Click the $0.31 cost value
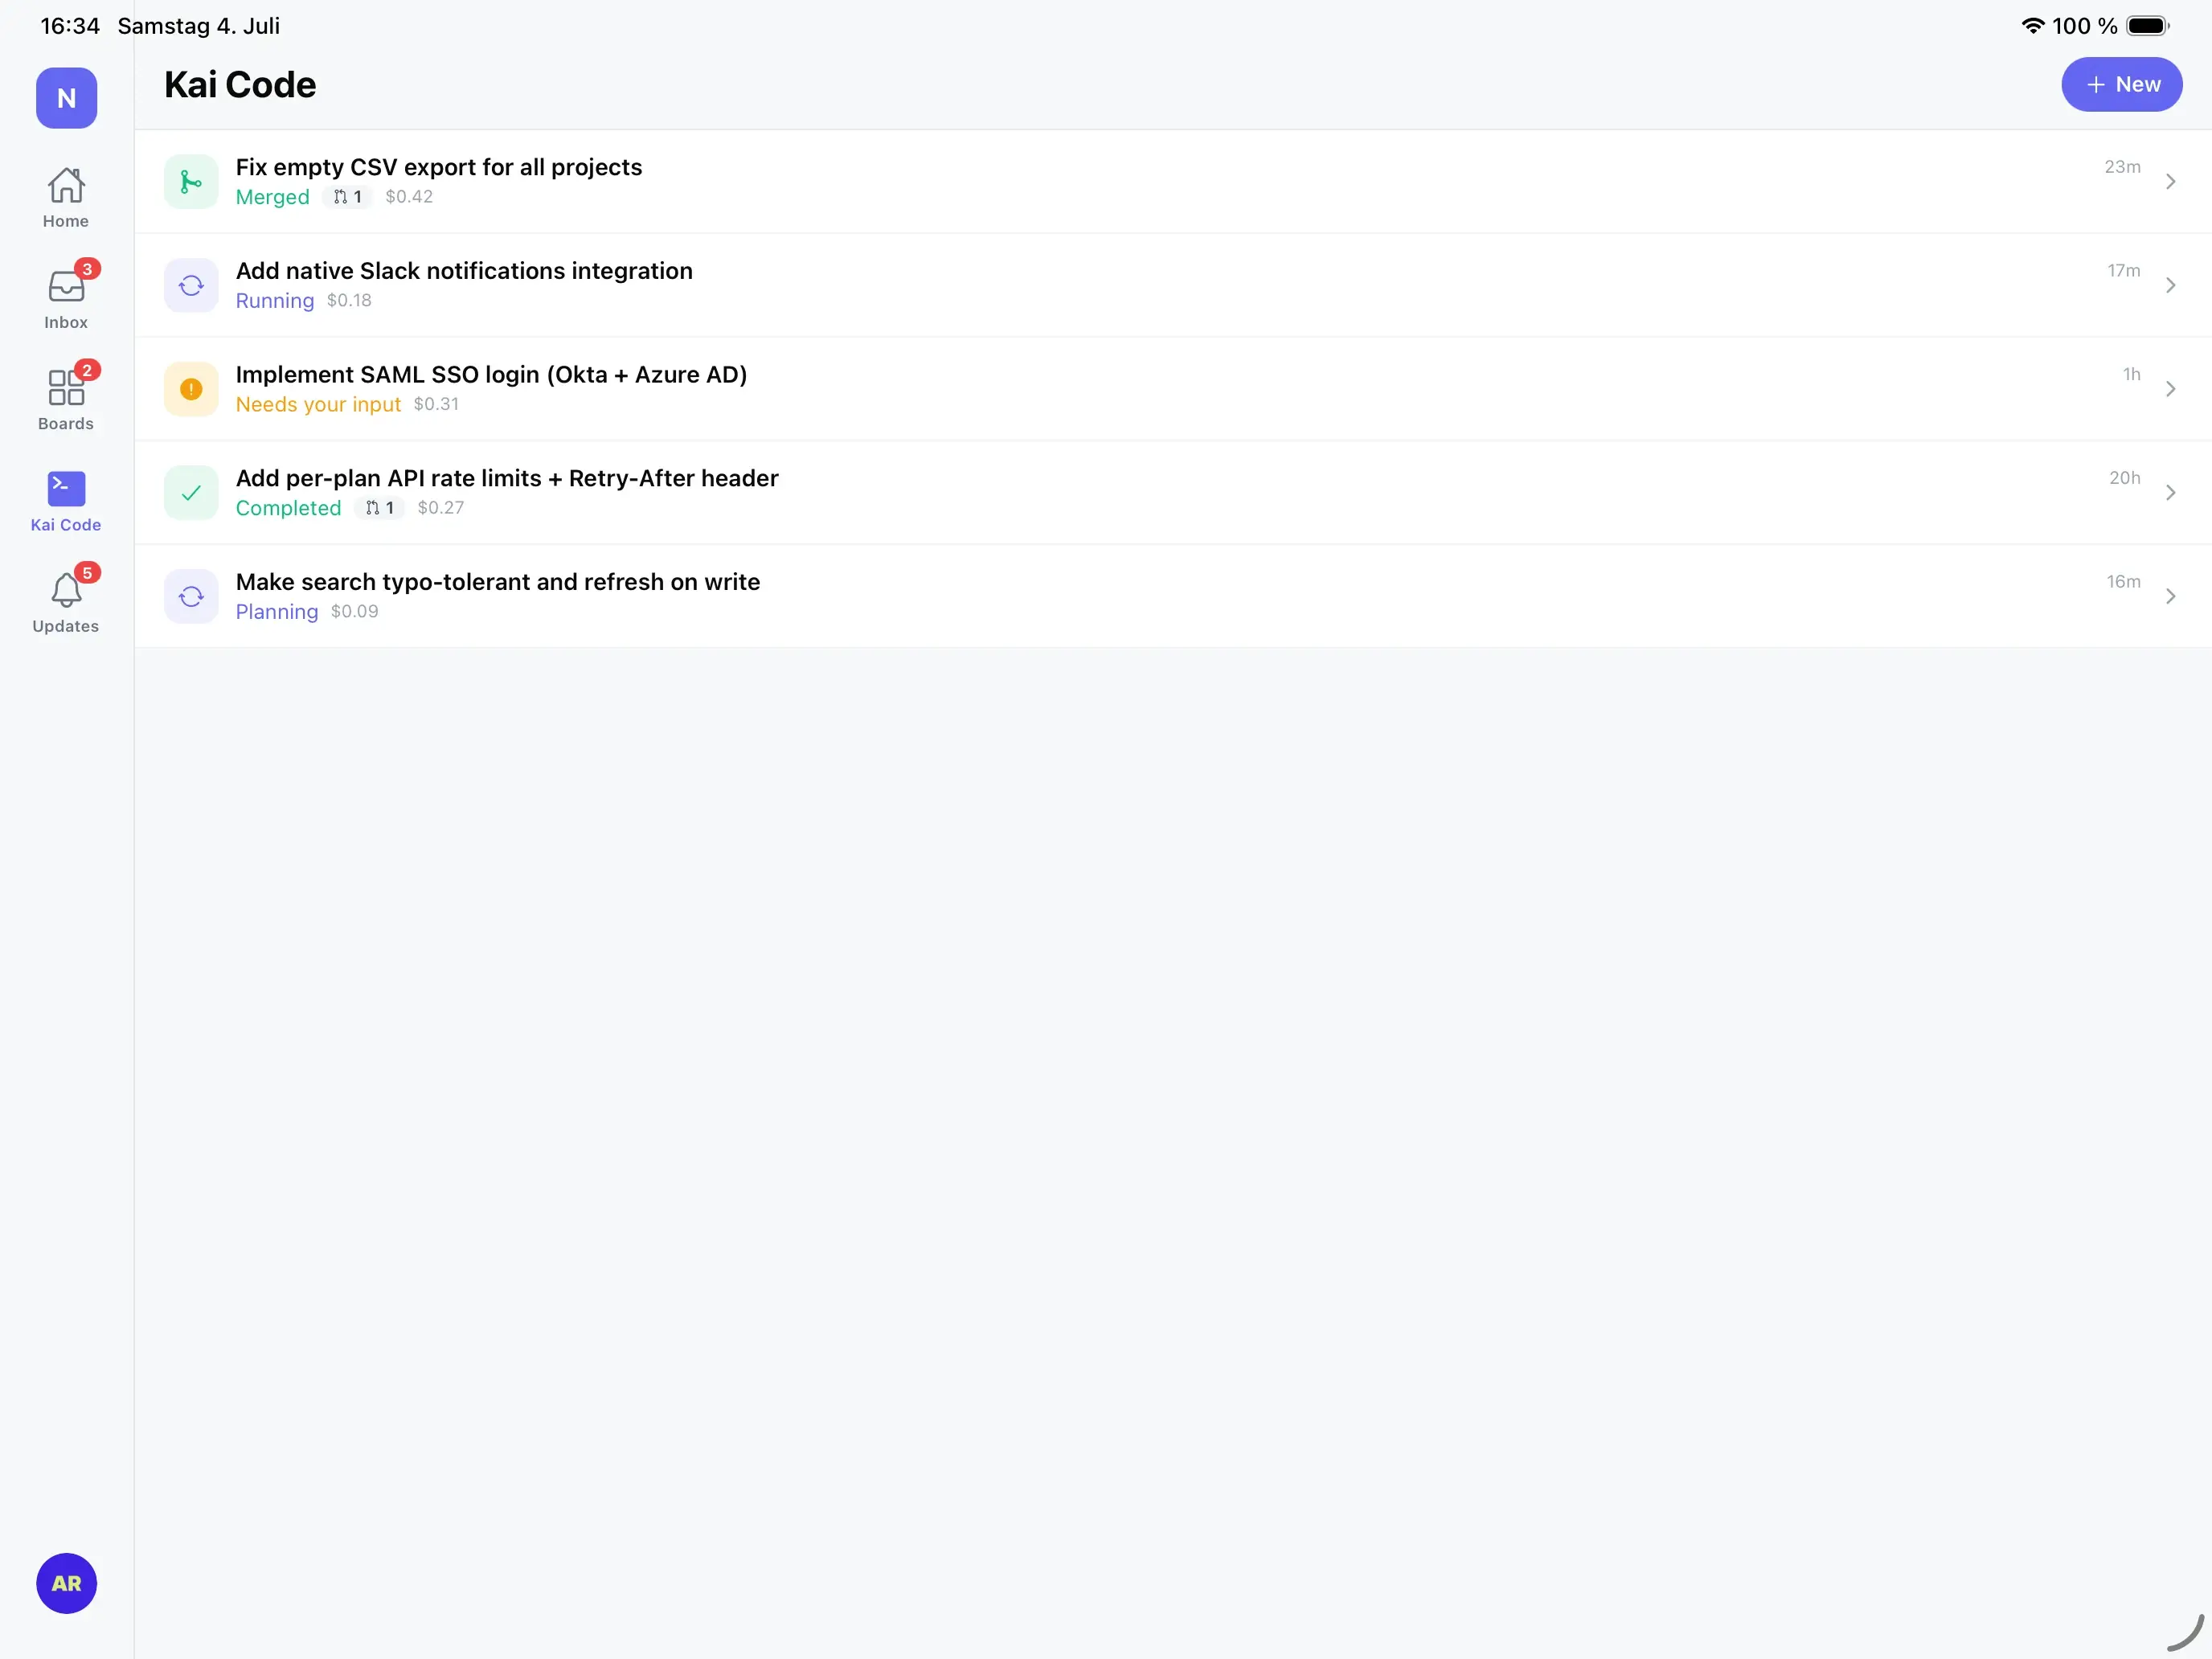 (x=436, y=404)
